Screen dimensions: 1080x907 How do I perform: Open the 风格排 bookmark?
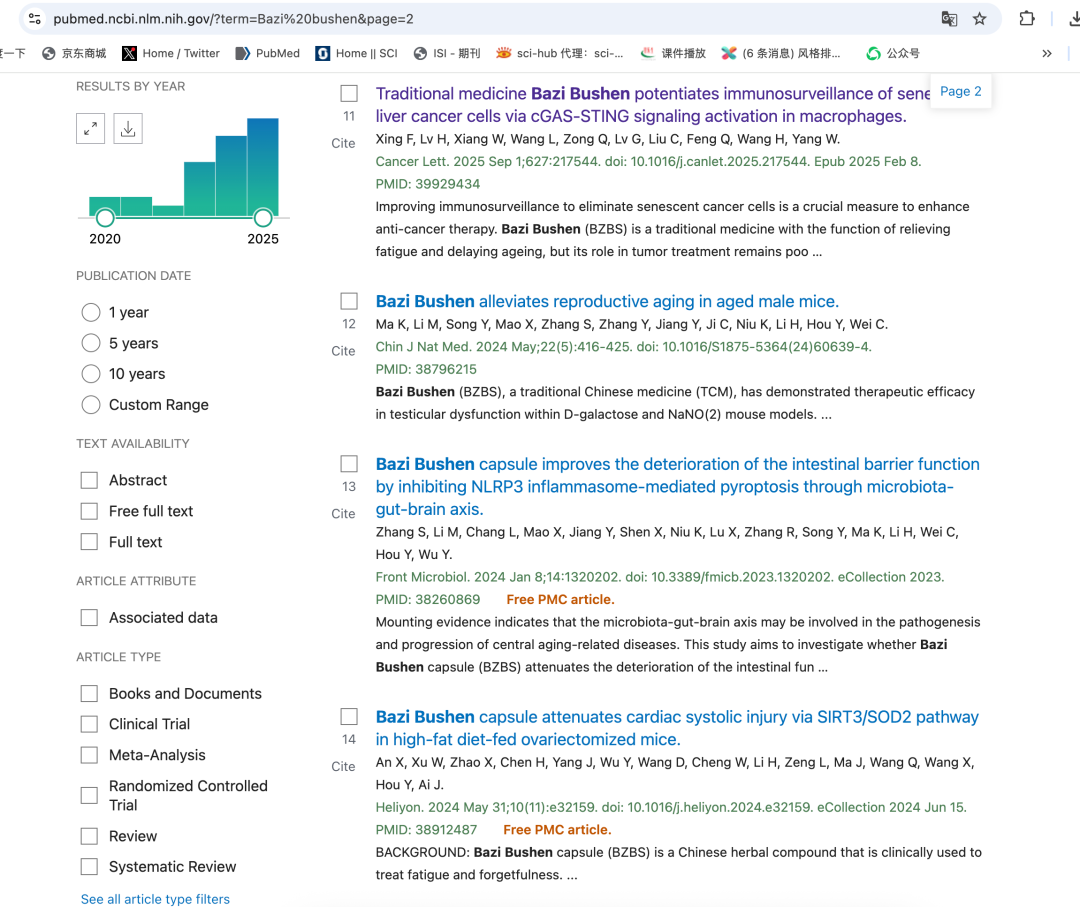point(781,53)
